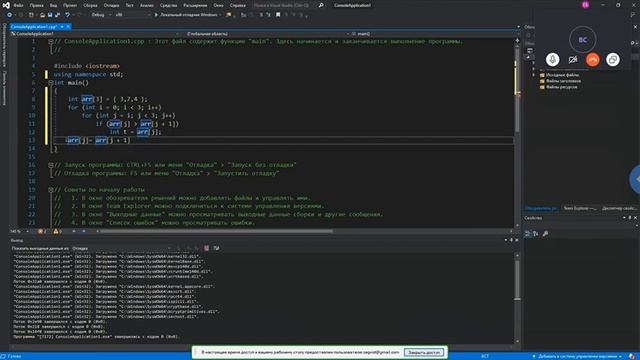This screenshot has width=640, height=360.
Task: Click the Undo toolbar icon
Action: click(x=67, y=15)
